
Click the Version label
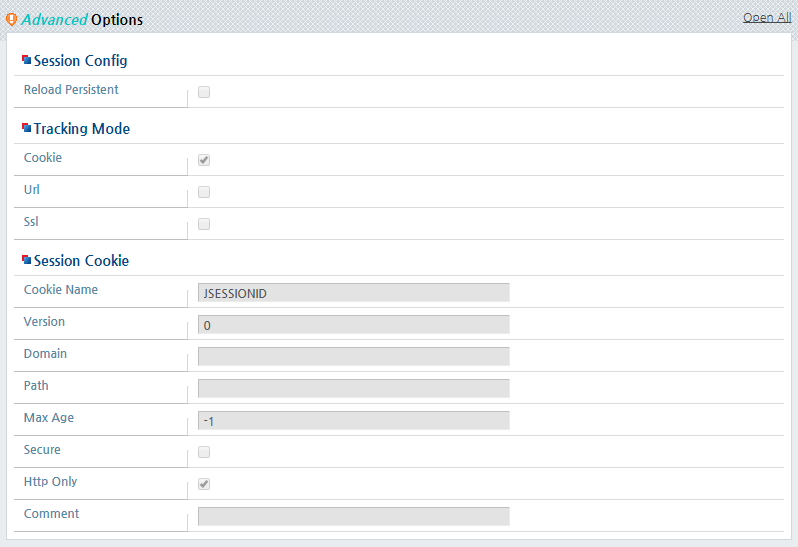(x=44, y=321)
